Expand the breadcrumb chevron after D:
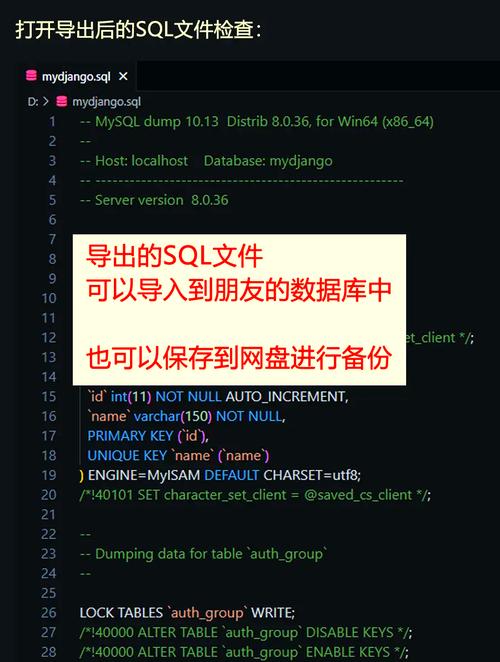This screenshot has width=500, height=662. 46,102
